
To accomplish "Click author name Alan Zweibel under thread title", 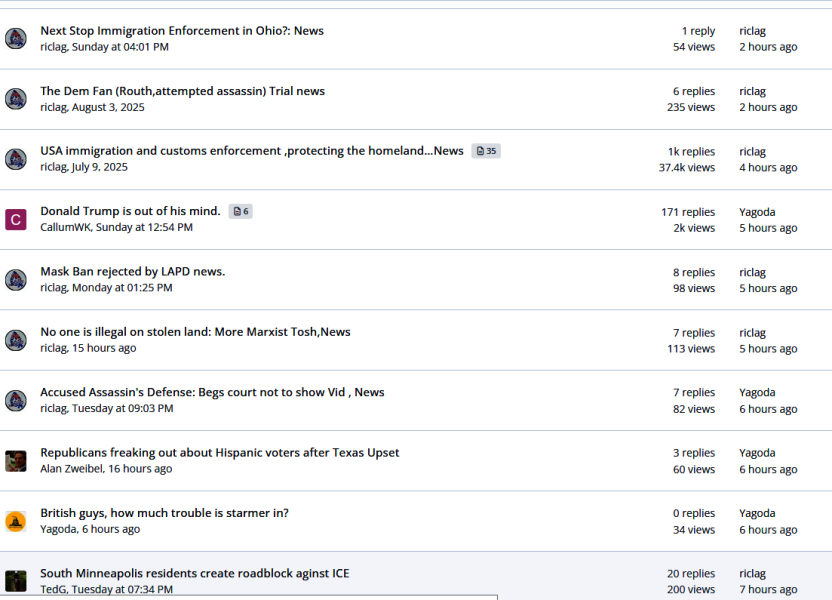I will click(71, 469).
